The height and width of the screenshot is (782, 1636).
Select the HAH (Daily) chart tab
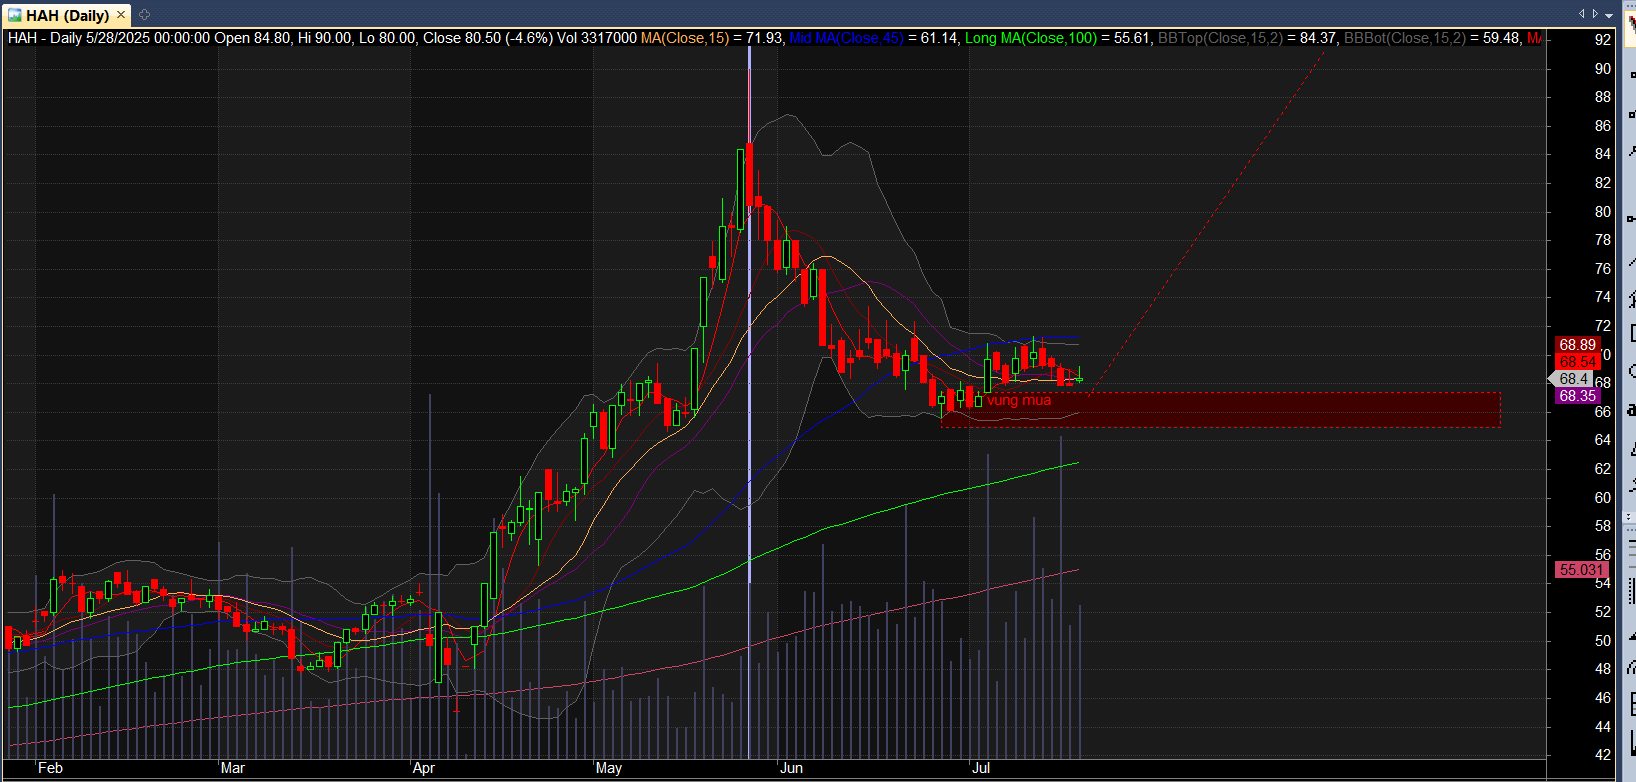67,15
